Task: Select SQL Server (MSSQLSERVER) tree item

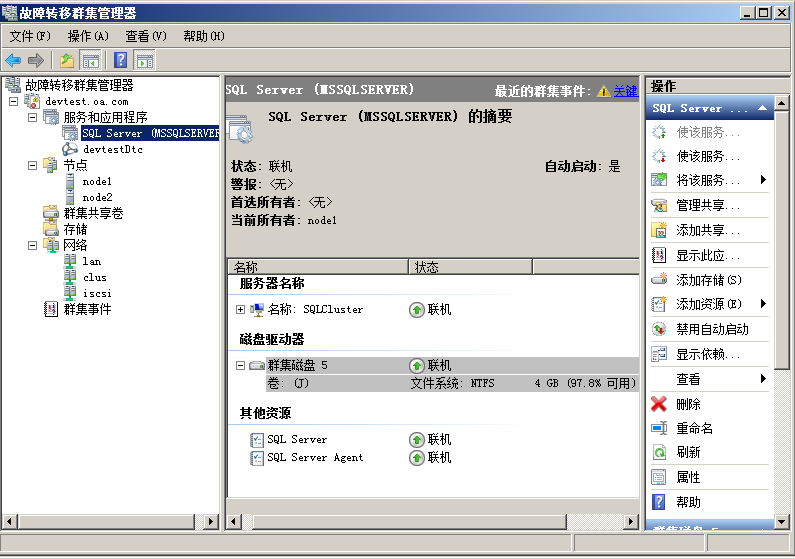Action: 150,133
